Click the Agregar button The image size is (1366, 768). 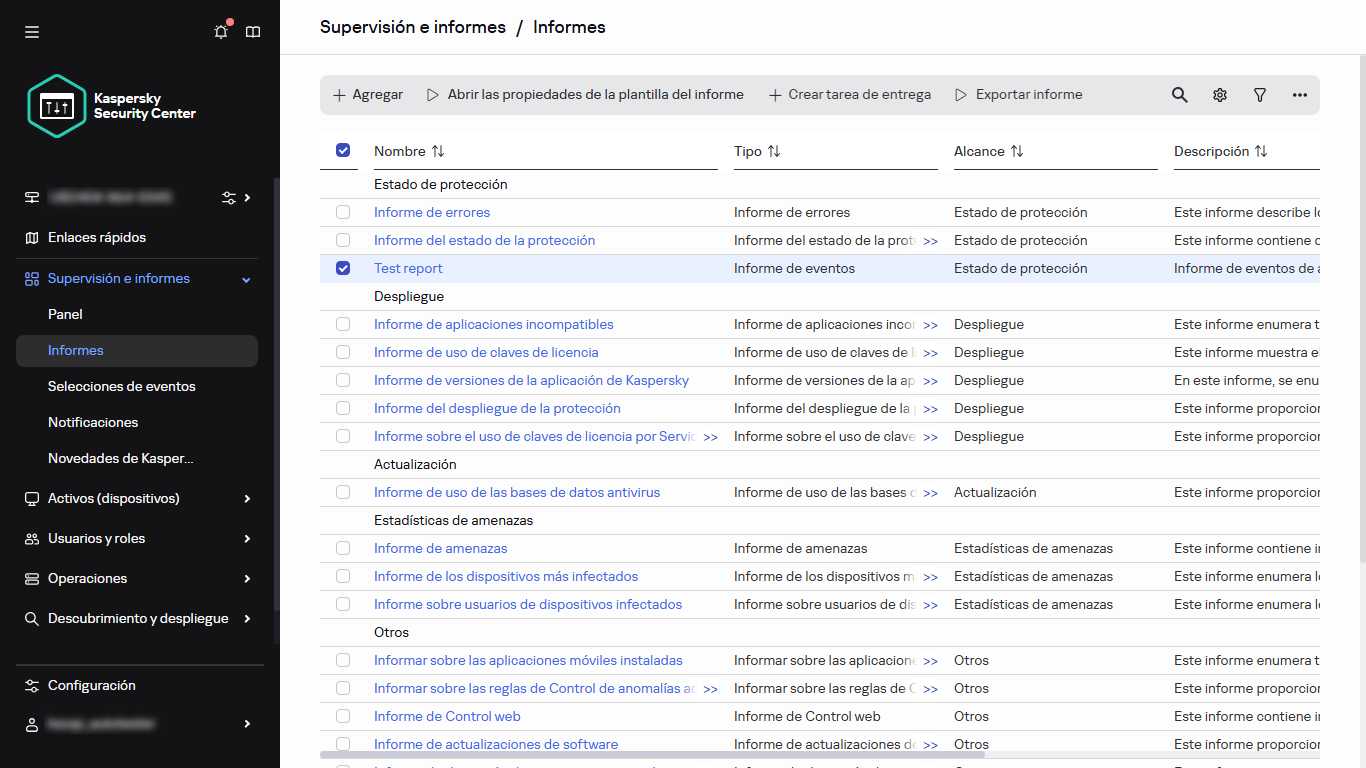click(x=367, y=94)
